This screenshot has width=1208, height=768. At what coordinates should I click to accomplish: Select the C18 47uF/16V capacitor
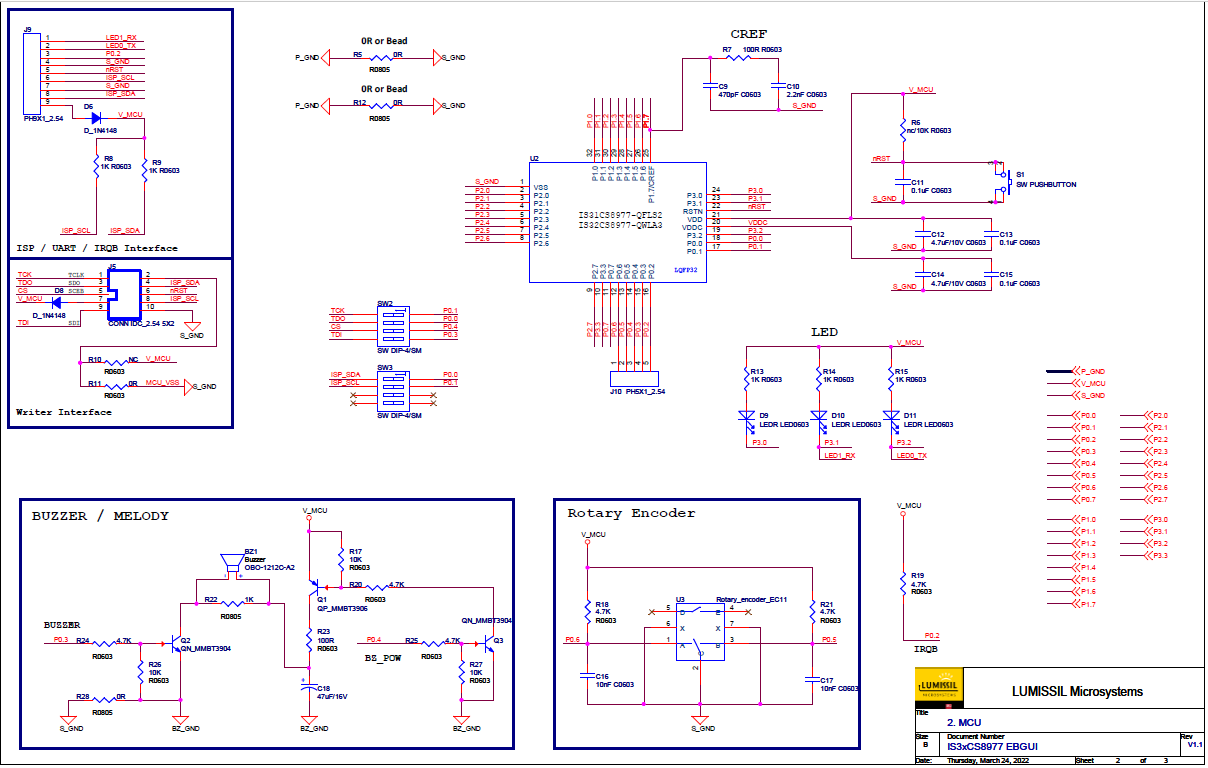[x=306, y=688]
